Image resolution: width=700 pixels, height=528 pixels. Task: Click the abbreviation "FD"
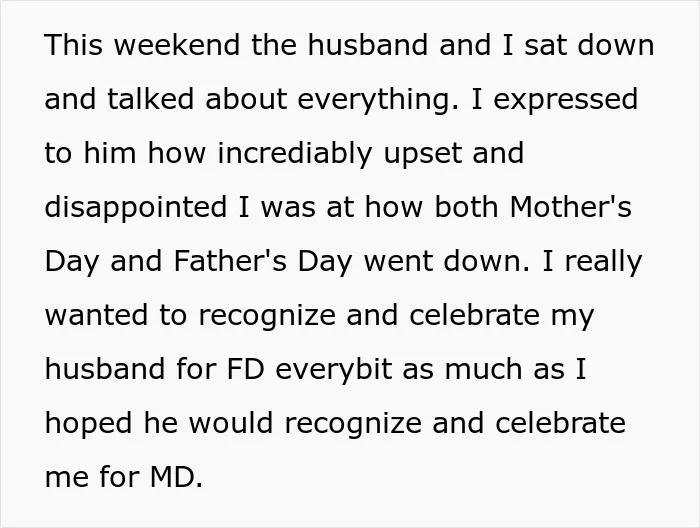pos(246,369)
